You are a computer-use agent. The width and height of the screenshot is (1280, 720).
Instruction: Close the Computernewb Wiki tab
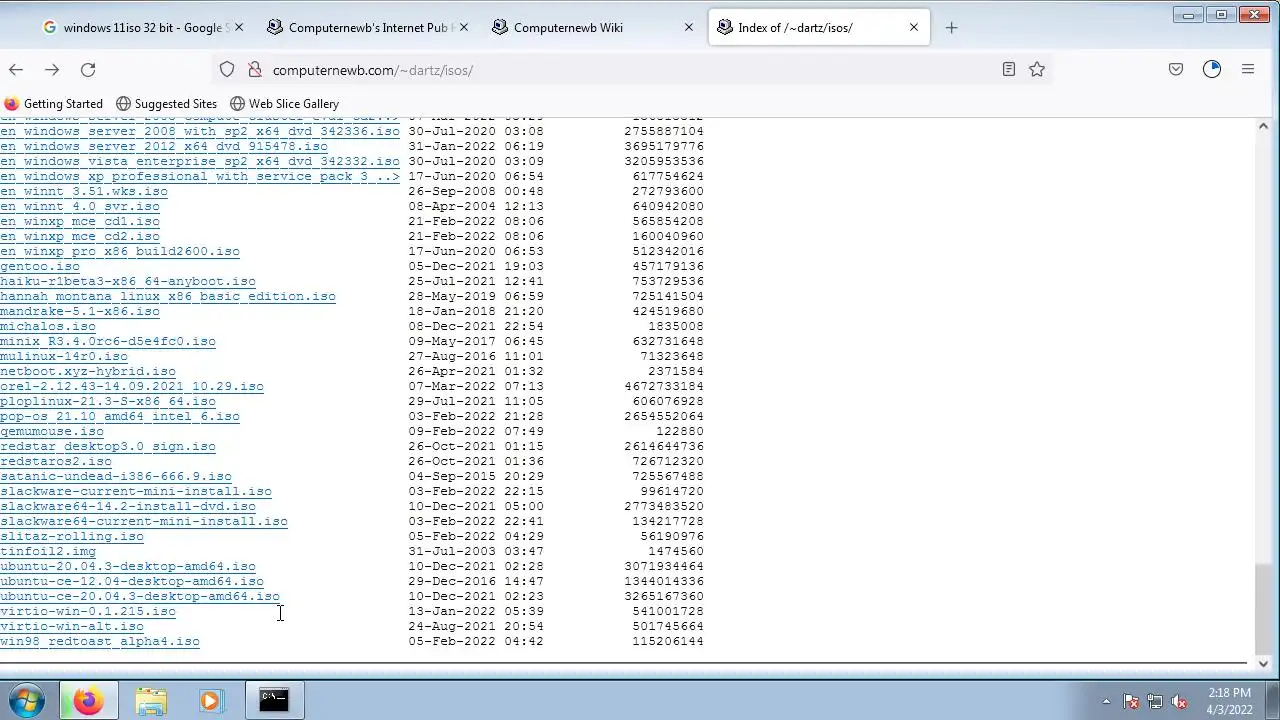(688, 28)
